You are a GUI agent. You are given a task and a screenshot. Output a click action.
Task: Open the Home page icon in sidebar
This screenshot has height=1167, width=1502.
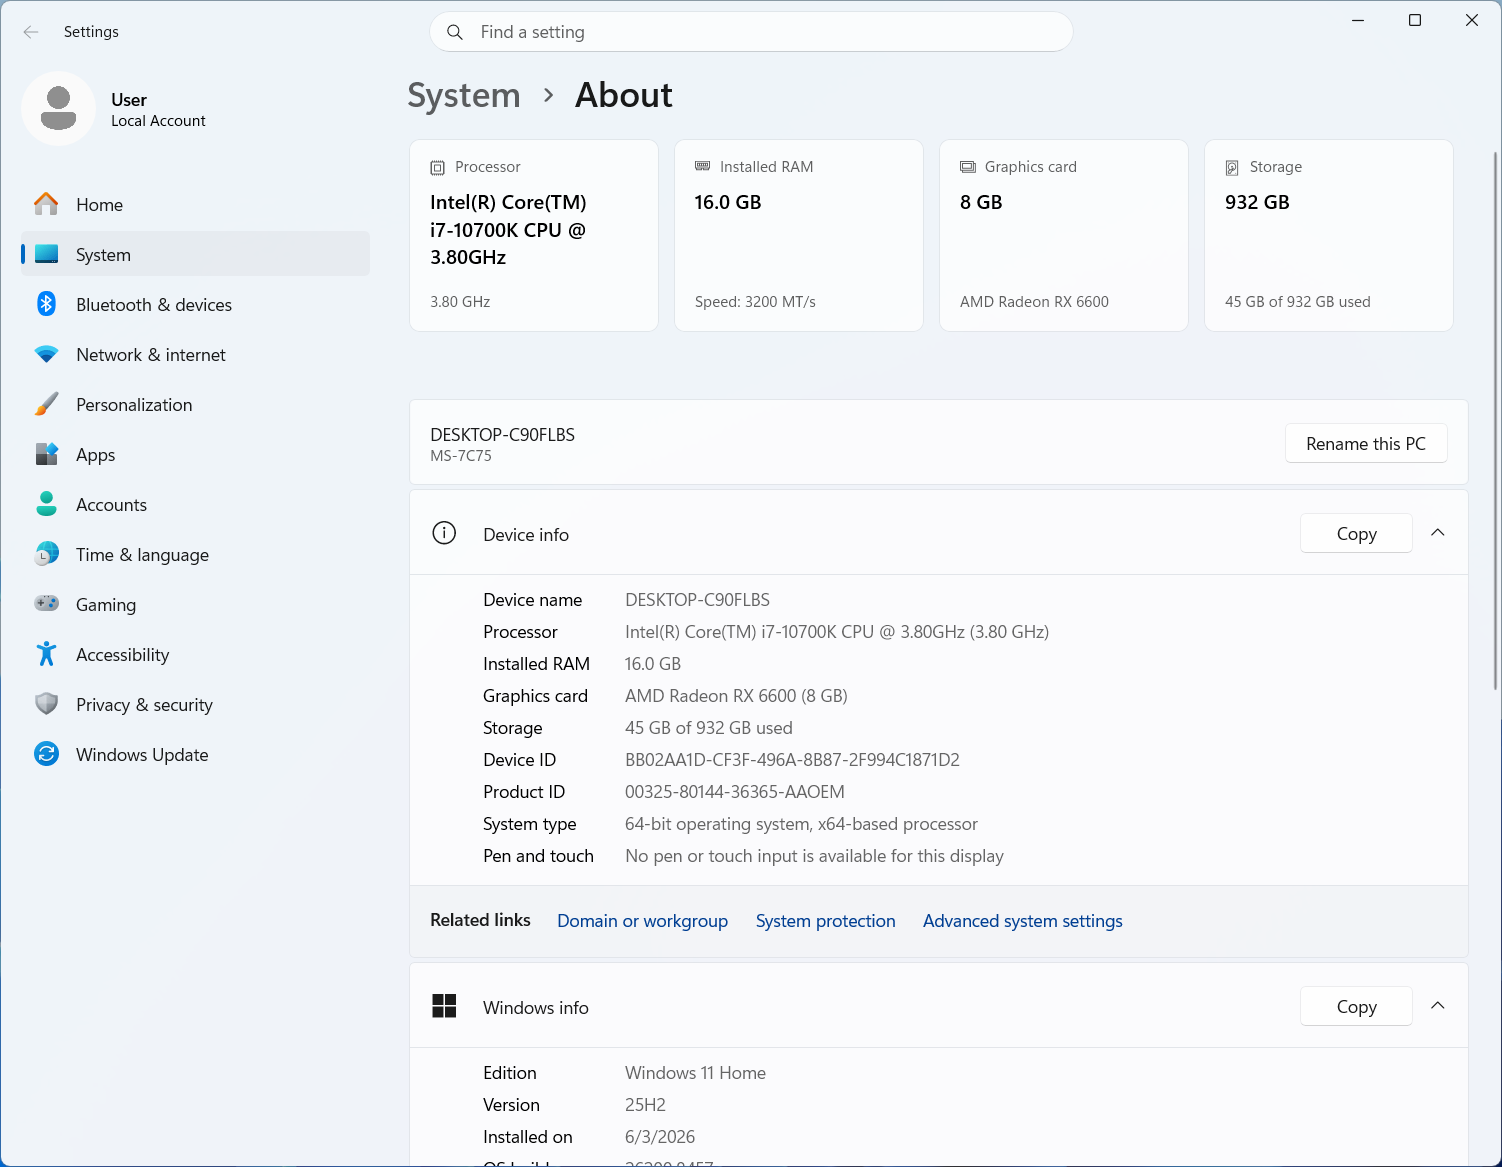[46, 204]
